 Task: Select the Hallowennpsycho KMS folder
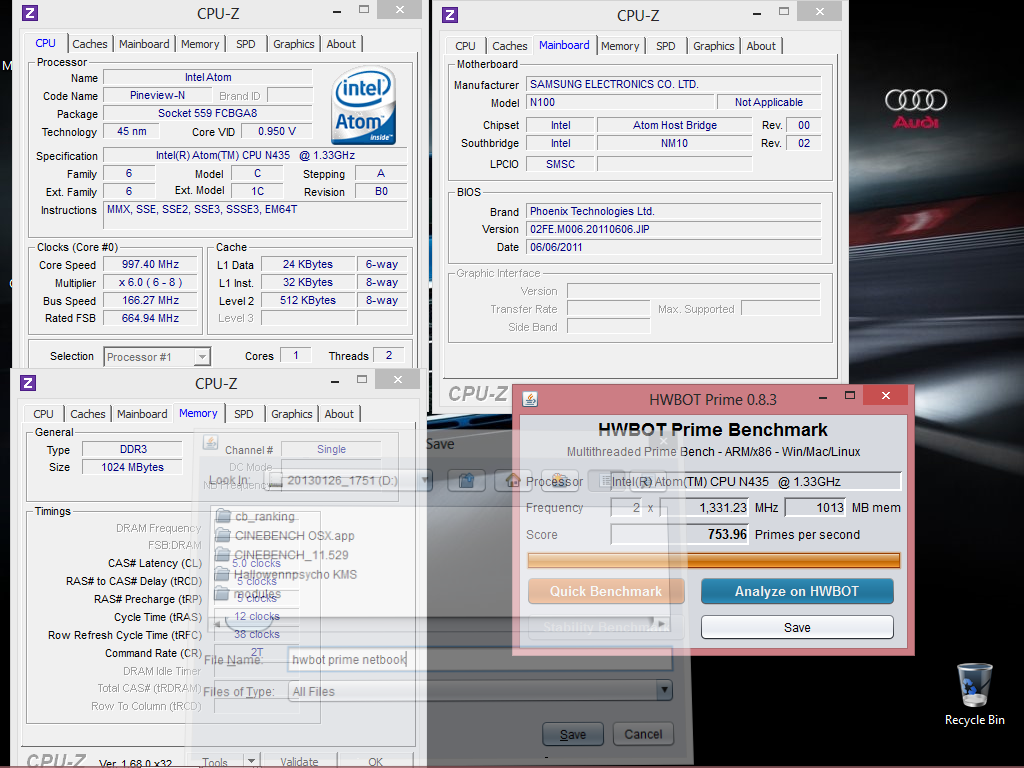point(287,575)
